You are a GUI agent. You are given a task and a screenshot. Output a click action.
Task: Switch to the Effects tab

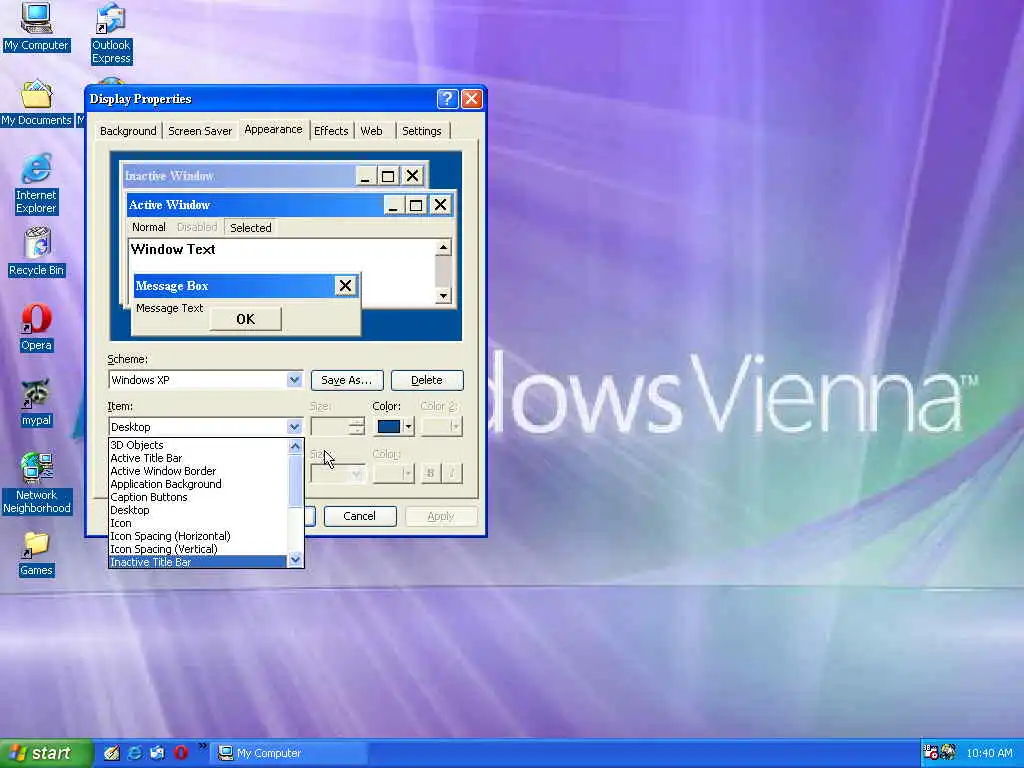tap(331, 131)
